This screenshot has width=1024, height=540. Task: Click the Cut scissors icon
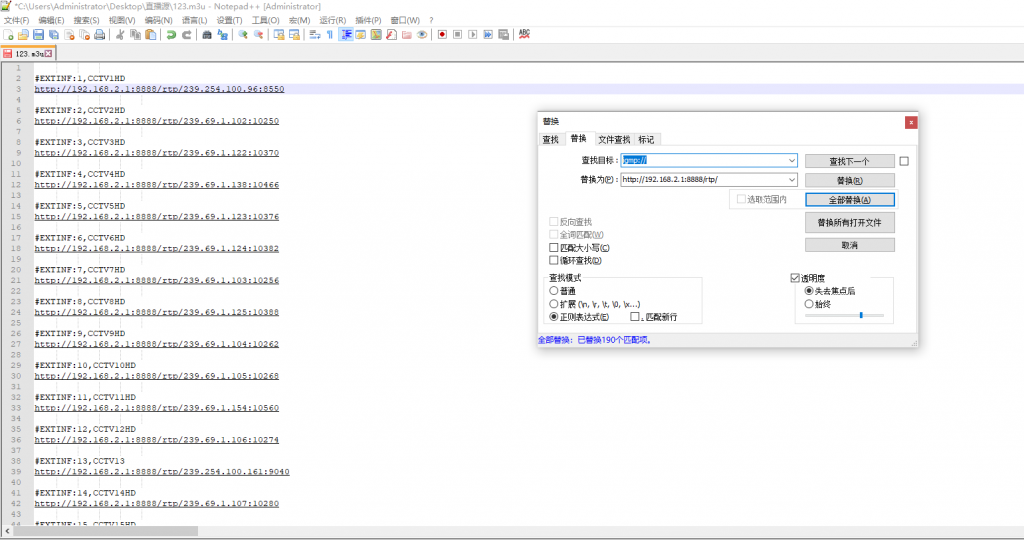pyautogui.click(x=120, y=35)
